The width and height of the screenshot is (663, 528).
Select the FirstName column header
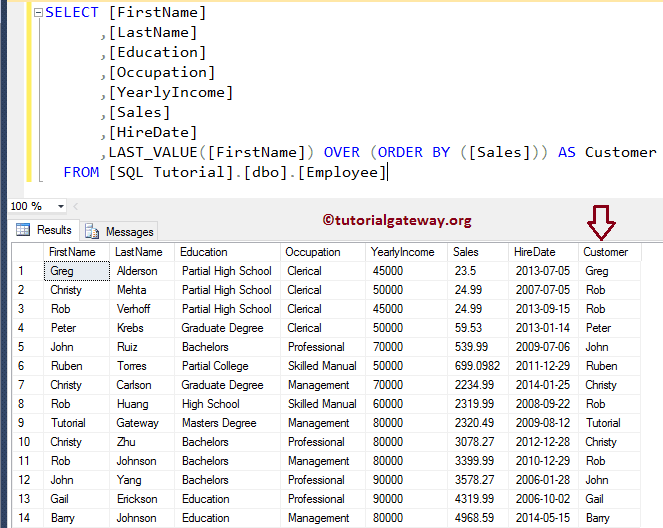click(x=72, y=252)
